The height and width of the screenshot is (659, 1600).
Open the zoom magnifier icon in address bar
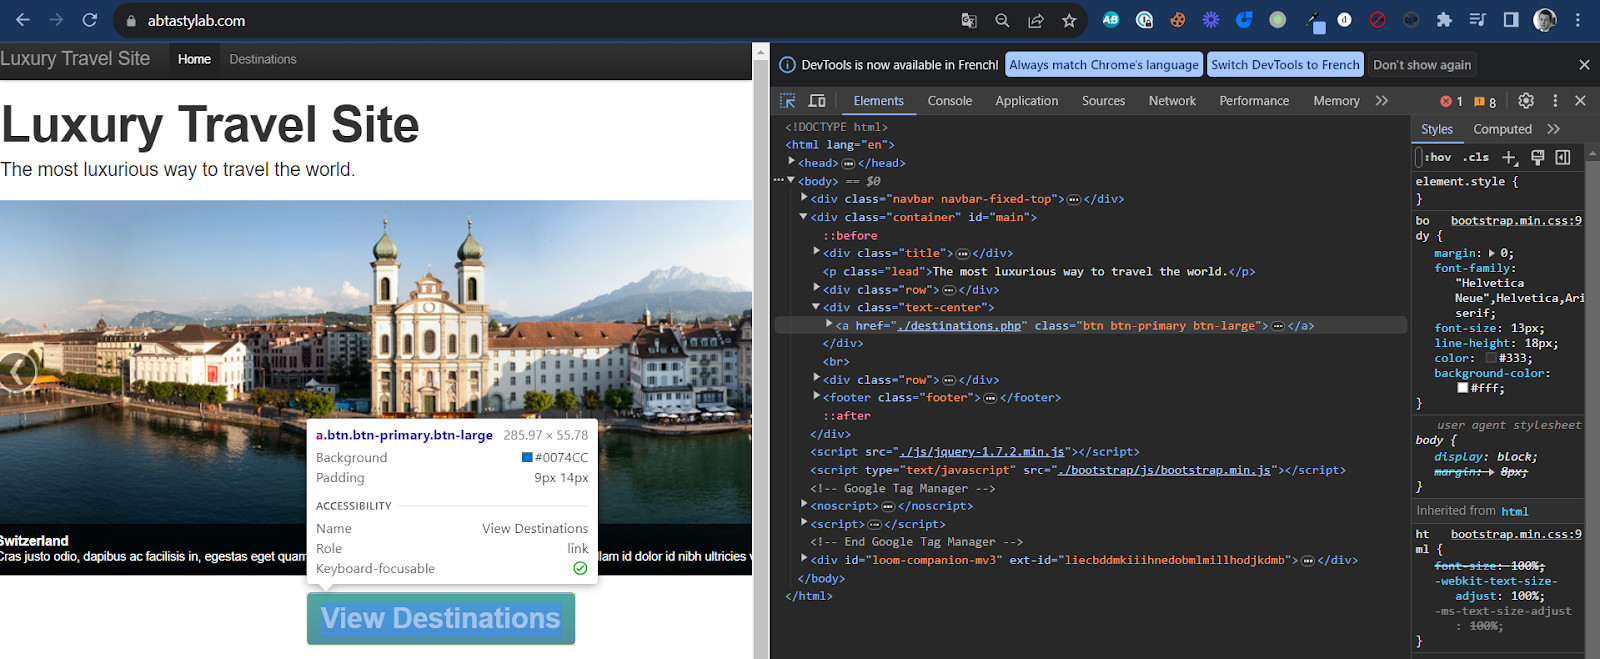1002,20
